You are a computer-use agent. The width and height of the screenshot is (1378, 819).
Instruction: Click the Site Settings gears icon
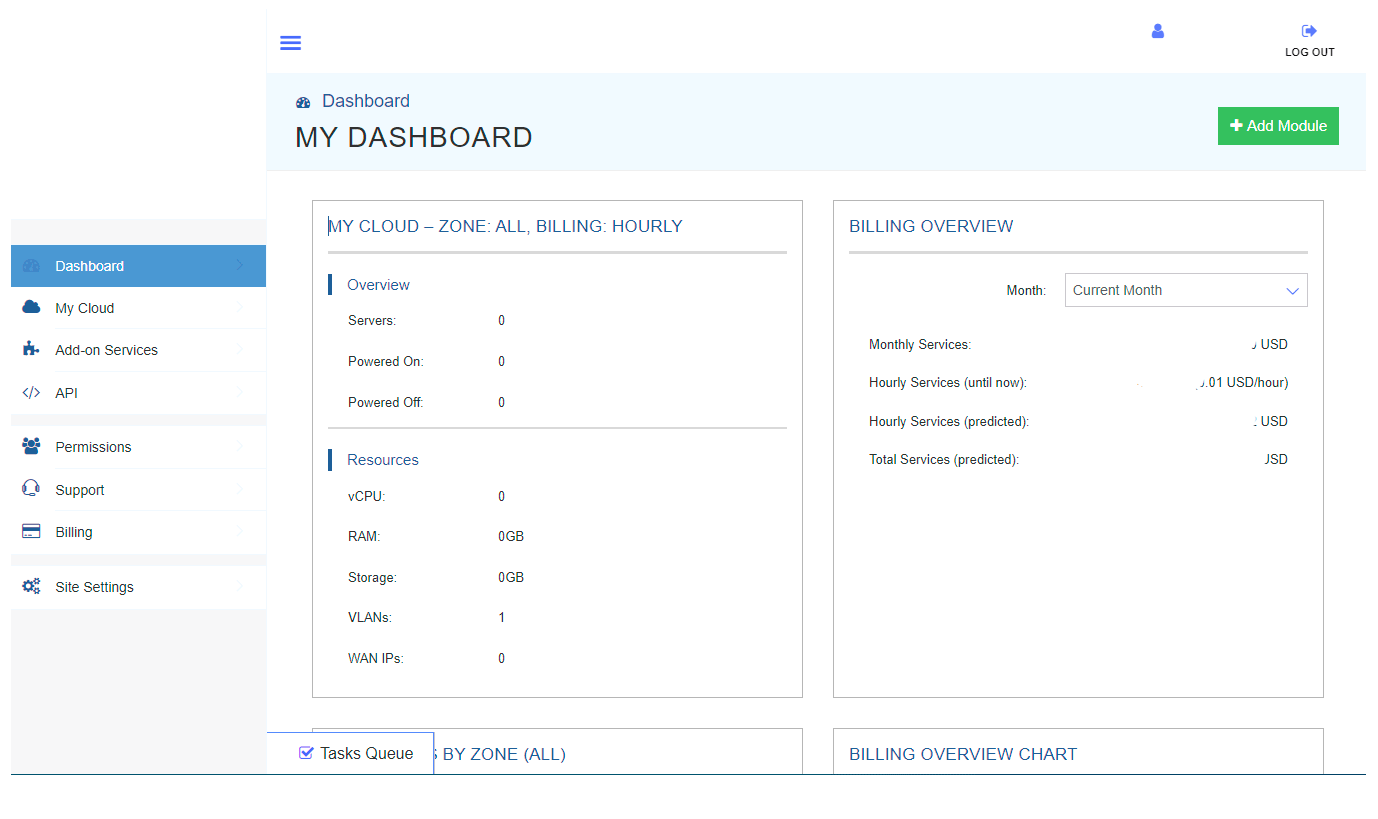tap(31, 586)
